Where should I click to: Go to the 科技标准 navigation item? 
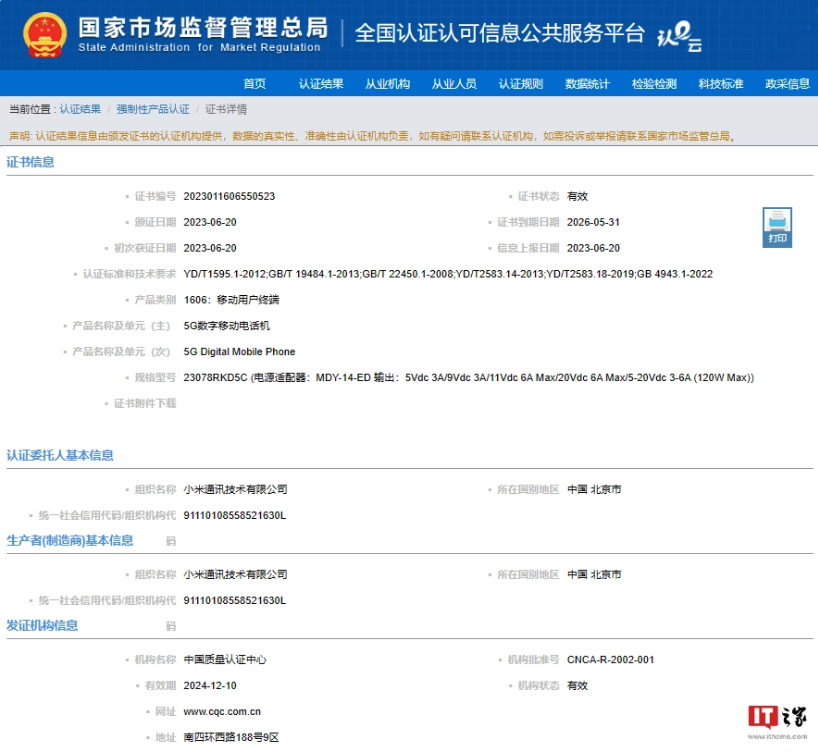[x=721, y=83]
